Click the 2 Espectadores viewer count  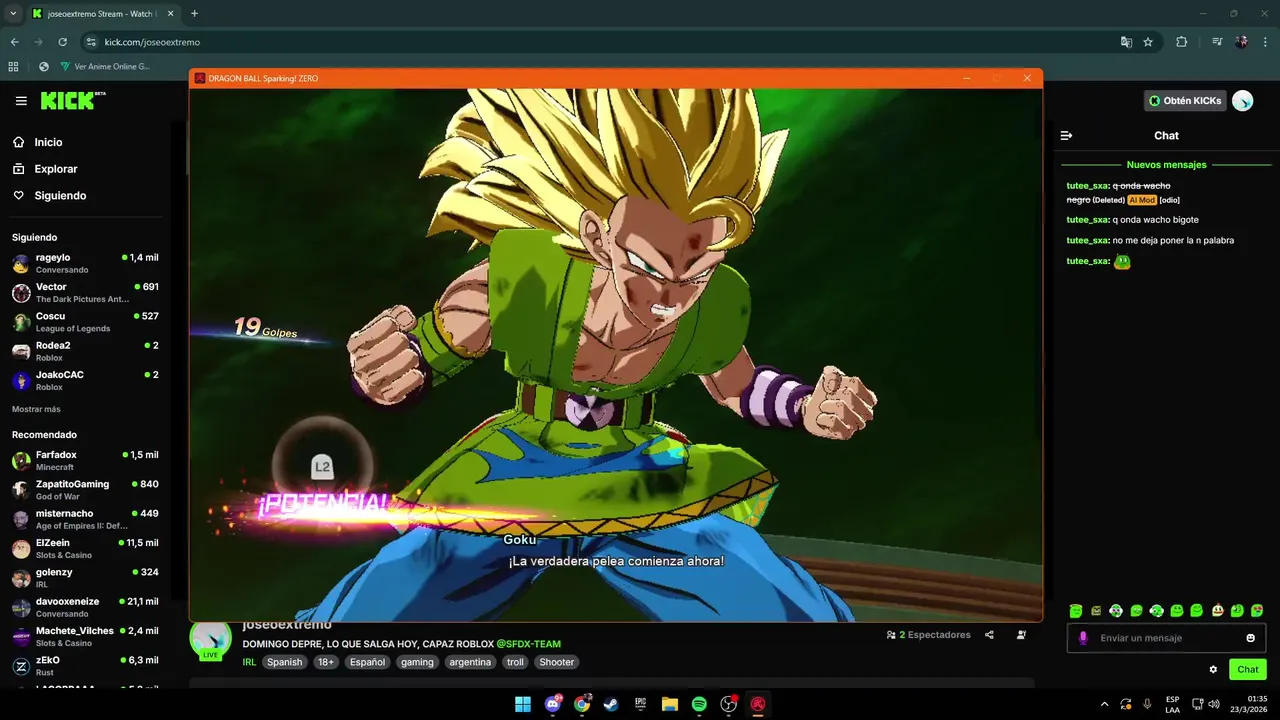point(929,635)
